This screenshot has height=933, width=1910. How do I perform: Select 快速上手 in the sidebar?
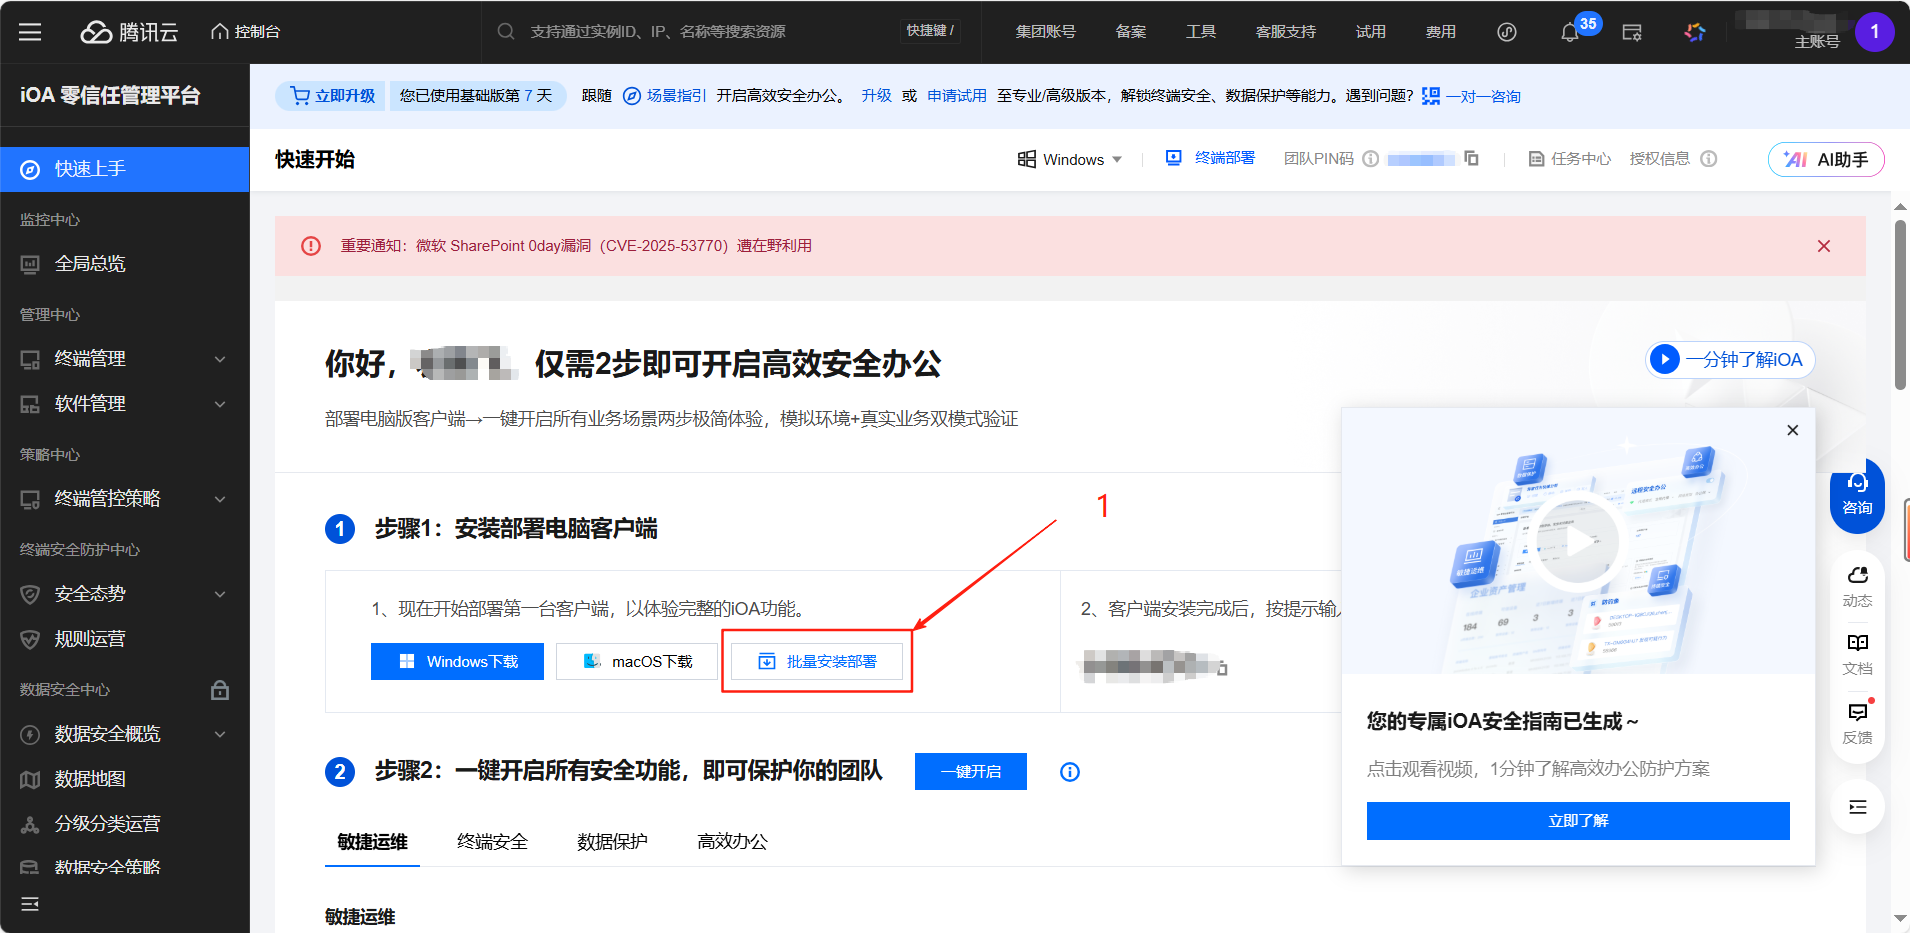[92, 168]
